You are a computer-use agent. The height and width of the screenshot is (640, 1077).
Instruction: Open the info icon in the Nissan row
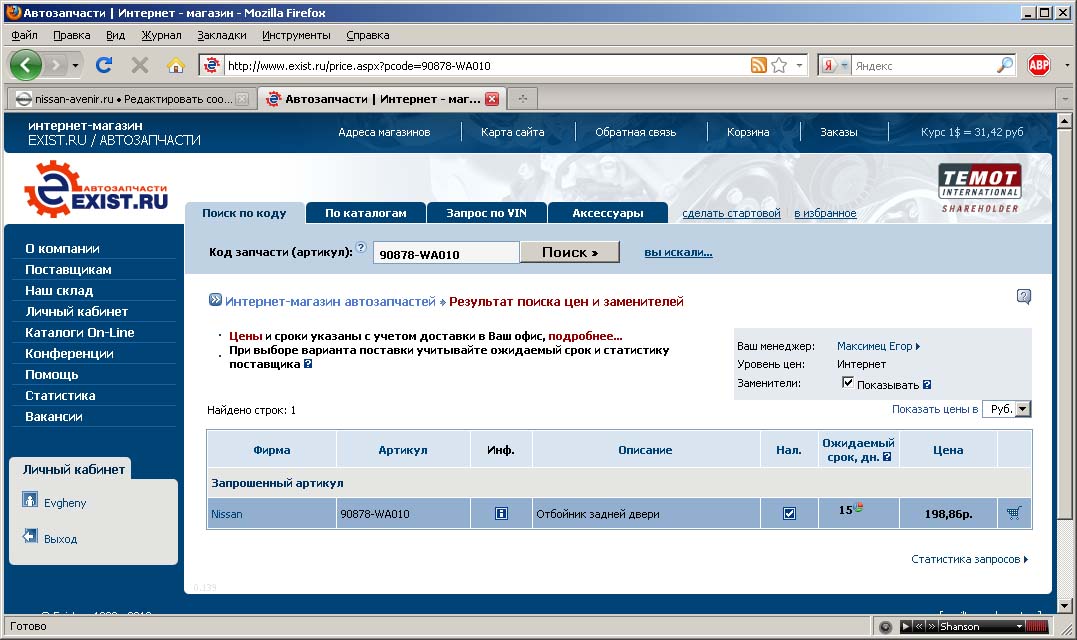pyautogui.click(x=501, y=513)
